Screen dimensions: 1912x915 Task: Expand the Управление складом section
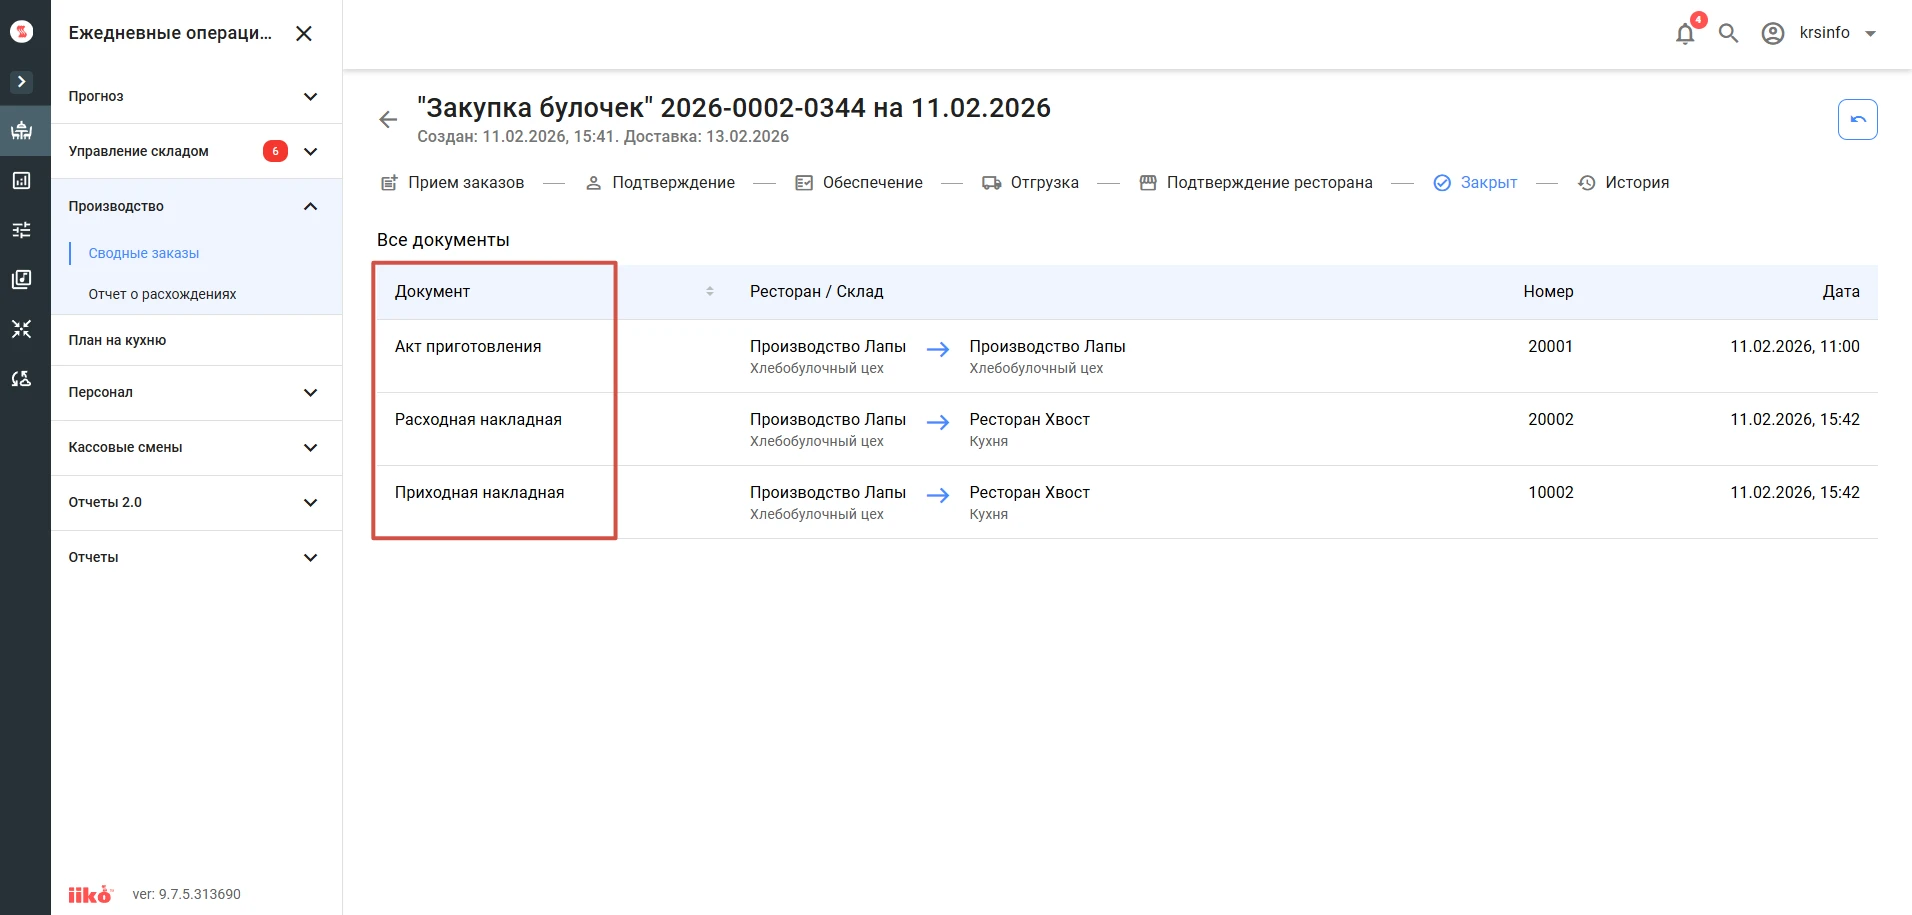click(x=196, y=151)
